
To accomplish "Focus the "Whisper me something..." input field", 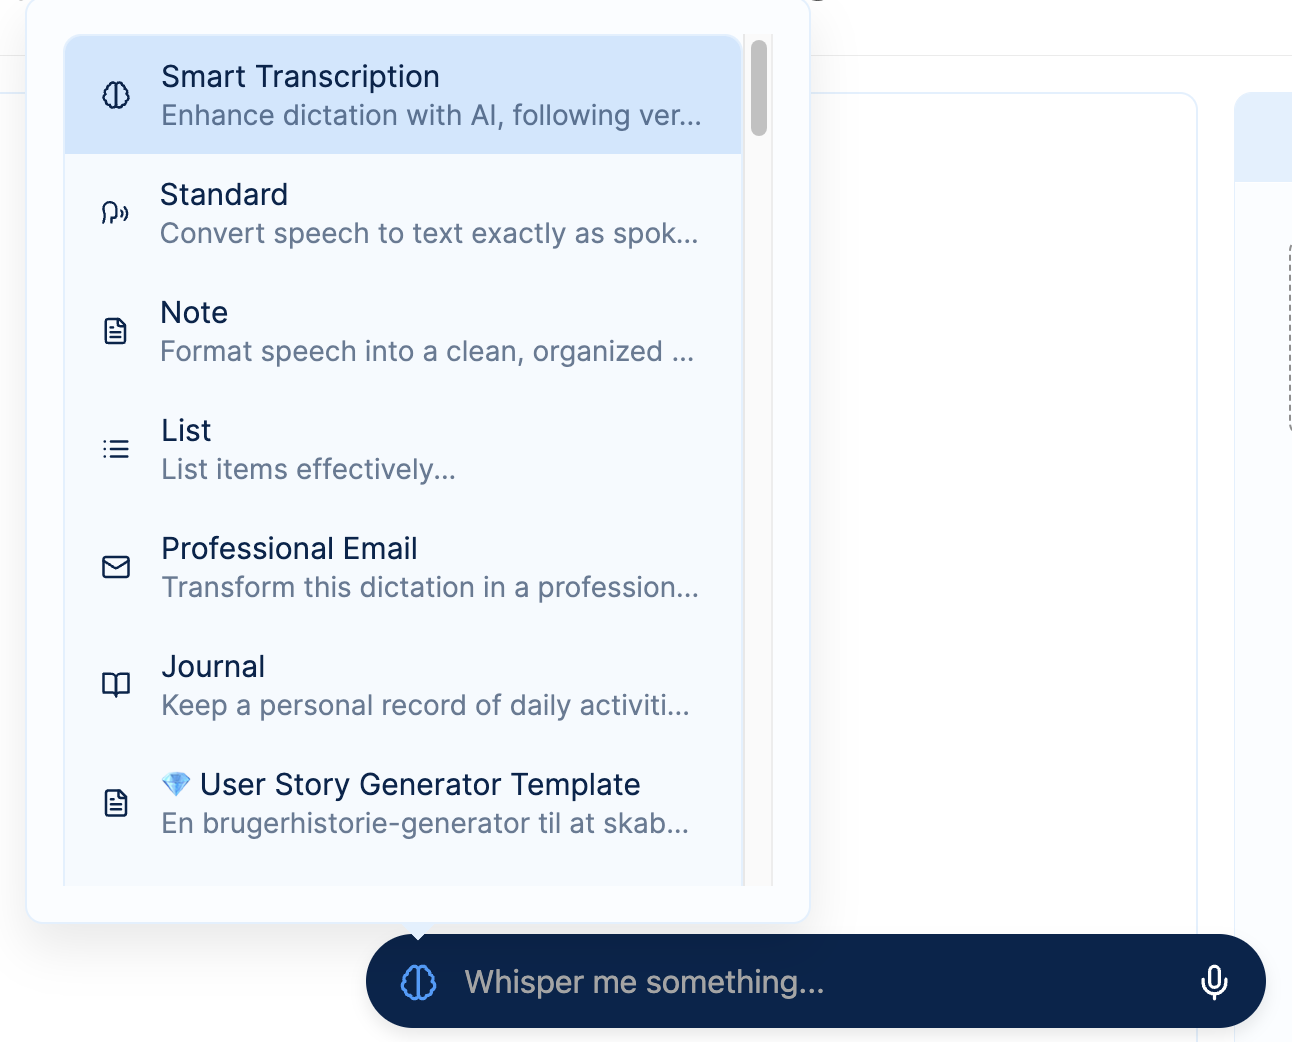I will coord(800,982).
